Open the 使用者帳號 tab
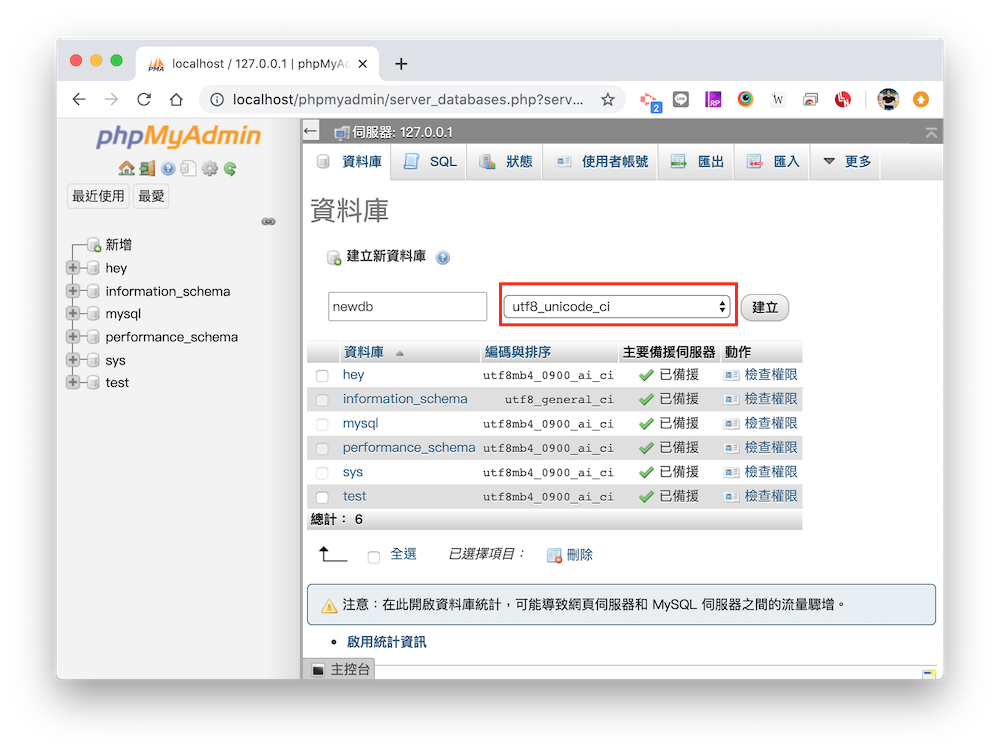The height and width of the screenshot is (754, 1000). point(601,161)
